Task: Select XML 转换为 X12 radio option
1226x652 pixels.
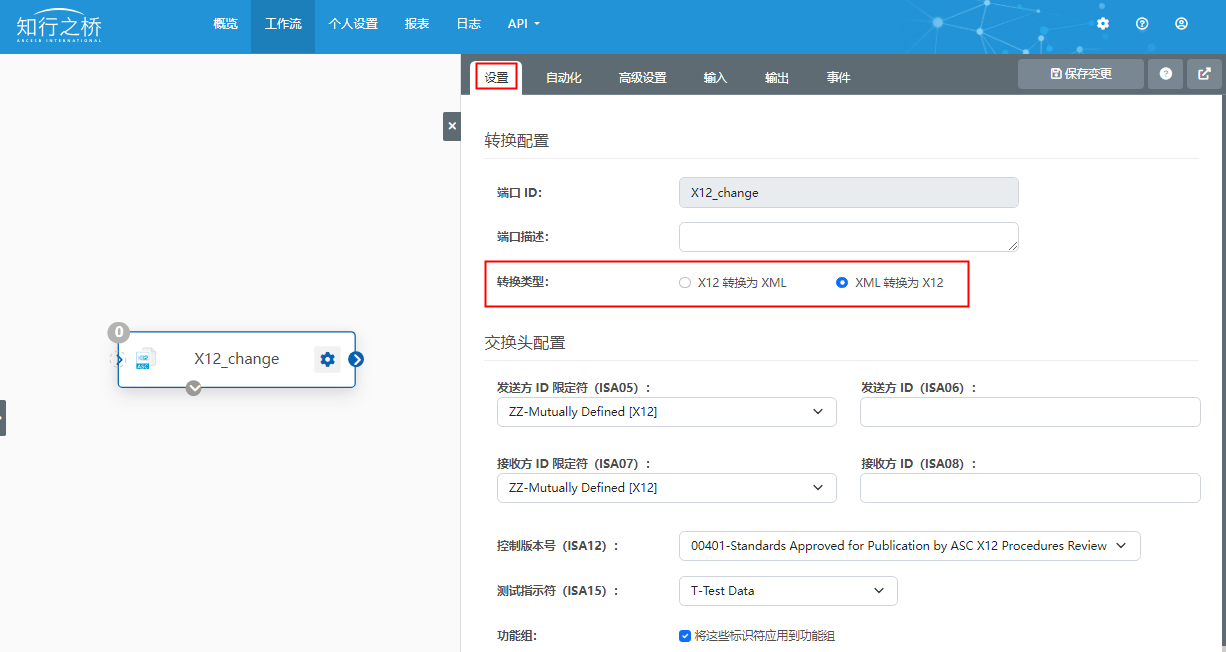Action: tap(842, 283)
